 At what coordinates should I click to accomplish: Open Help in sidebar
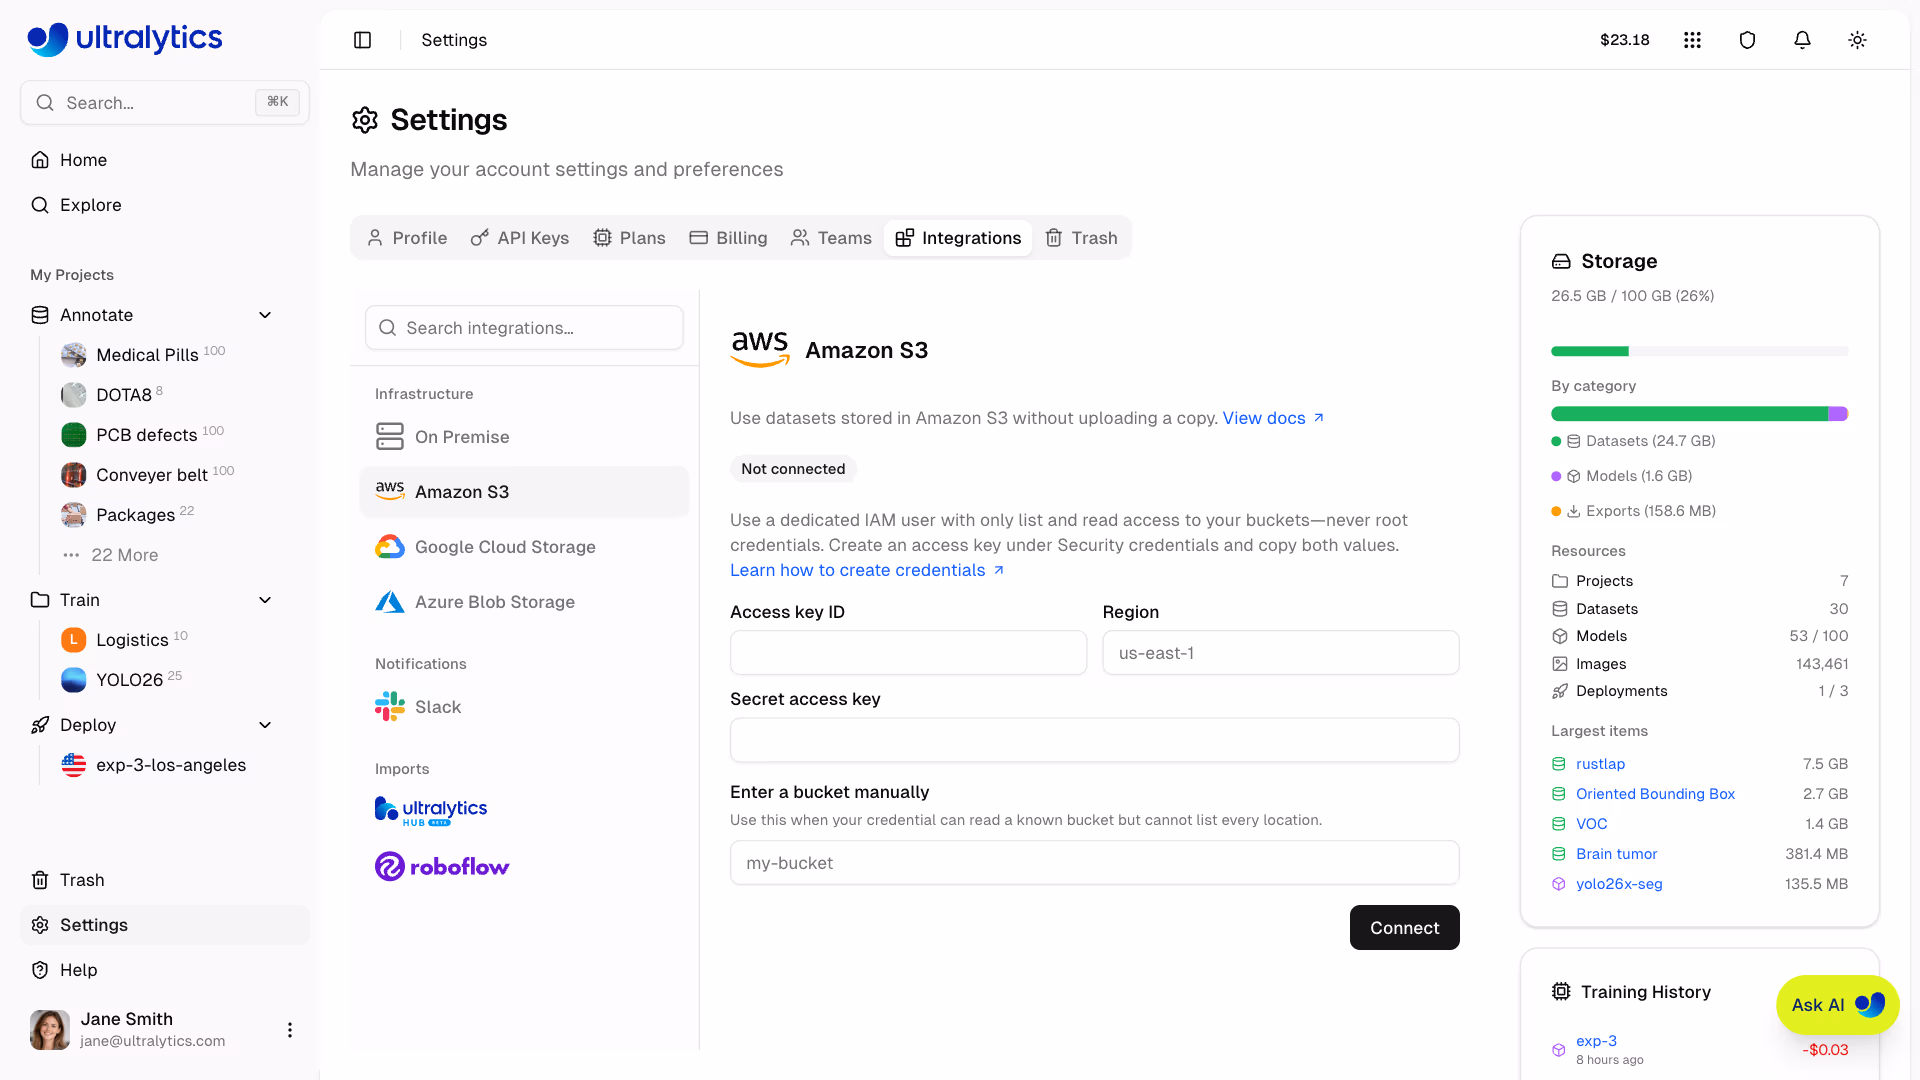click(x=165, y=970)
